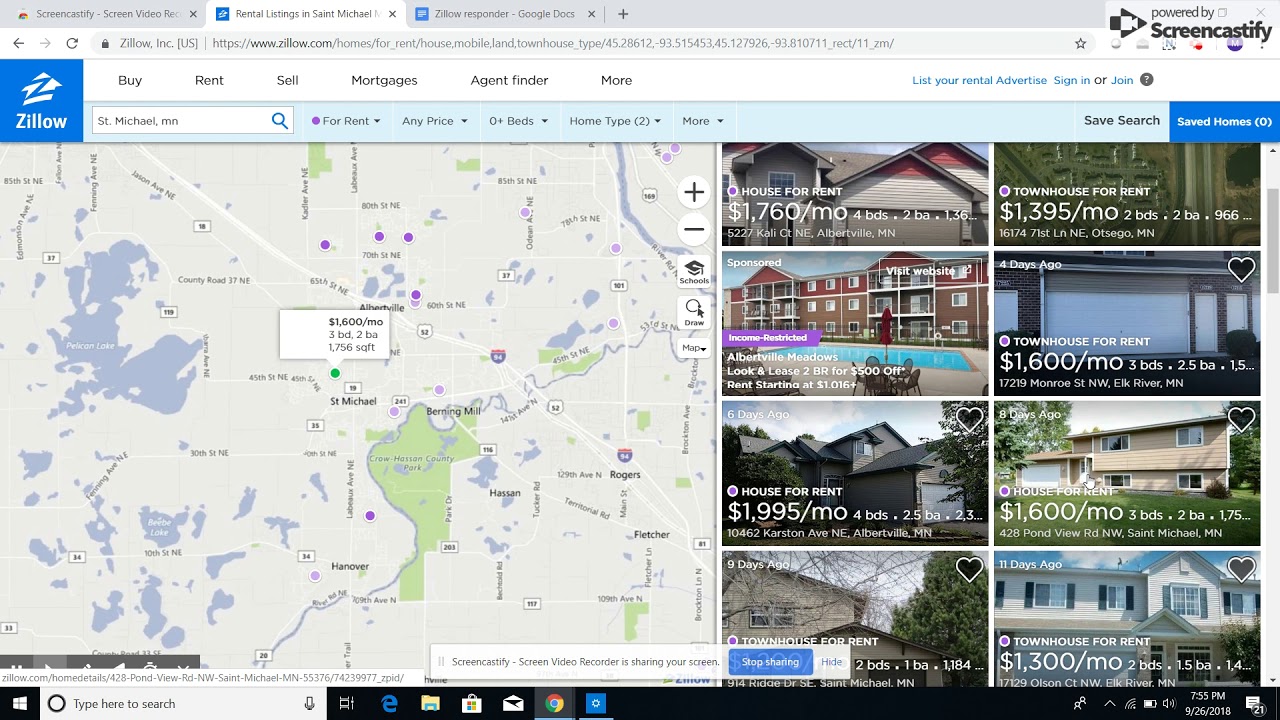
Task: Save 428 Pond View Rd NW listing heart
Action: coord(1241,420)
